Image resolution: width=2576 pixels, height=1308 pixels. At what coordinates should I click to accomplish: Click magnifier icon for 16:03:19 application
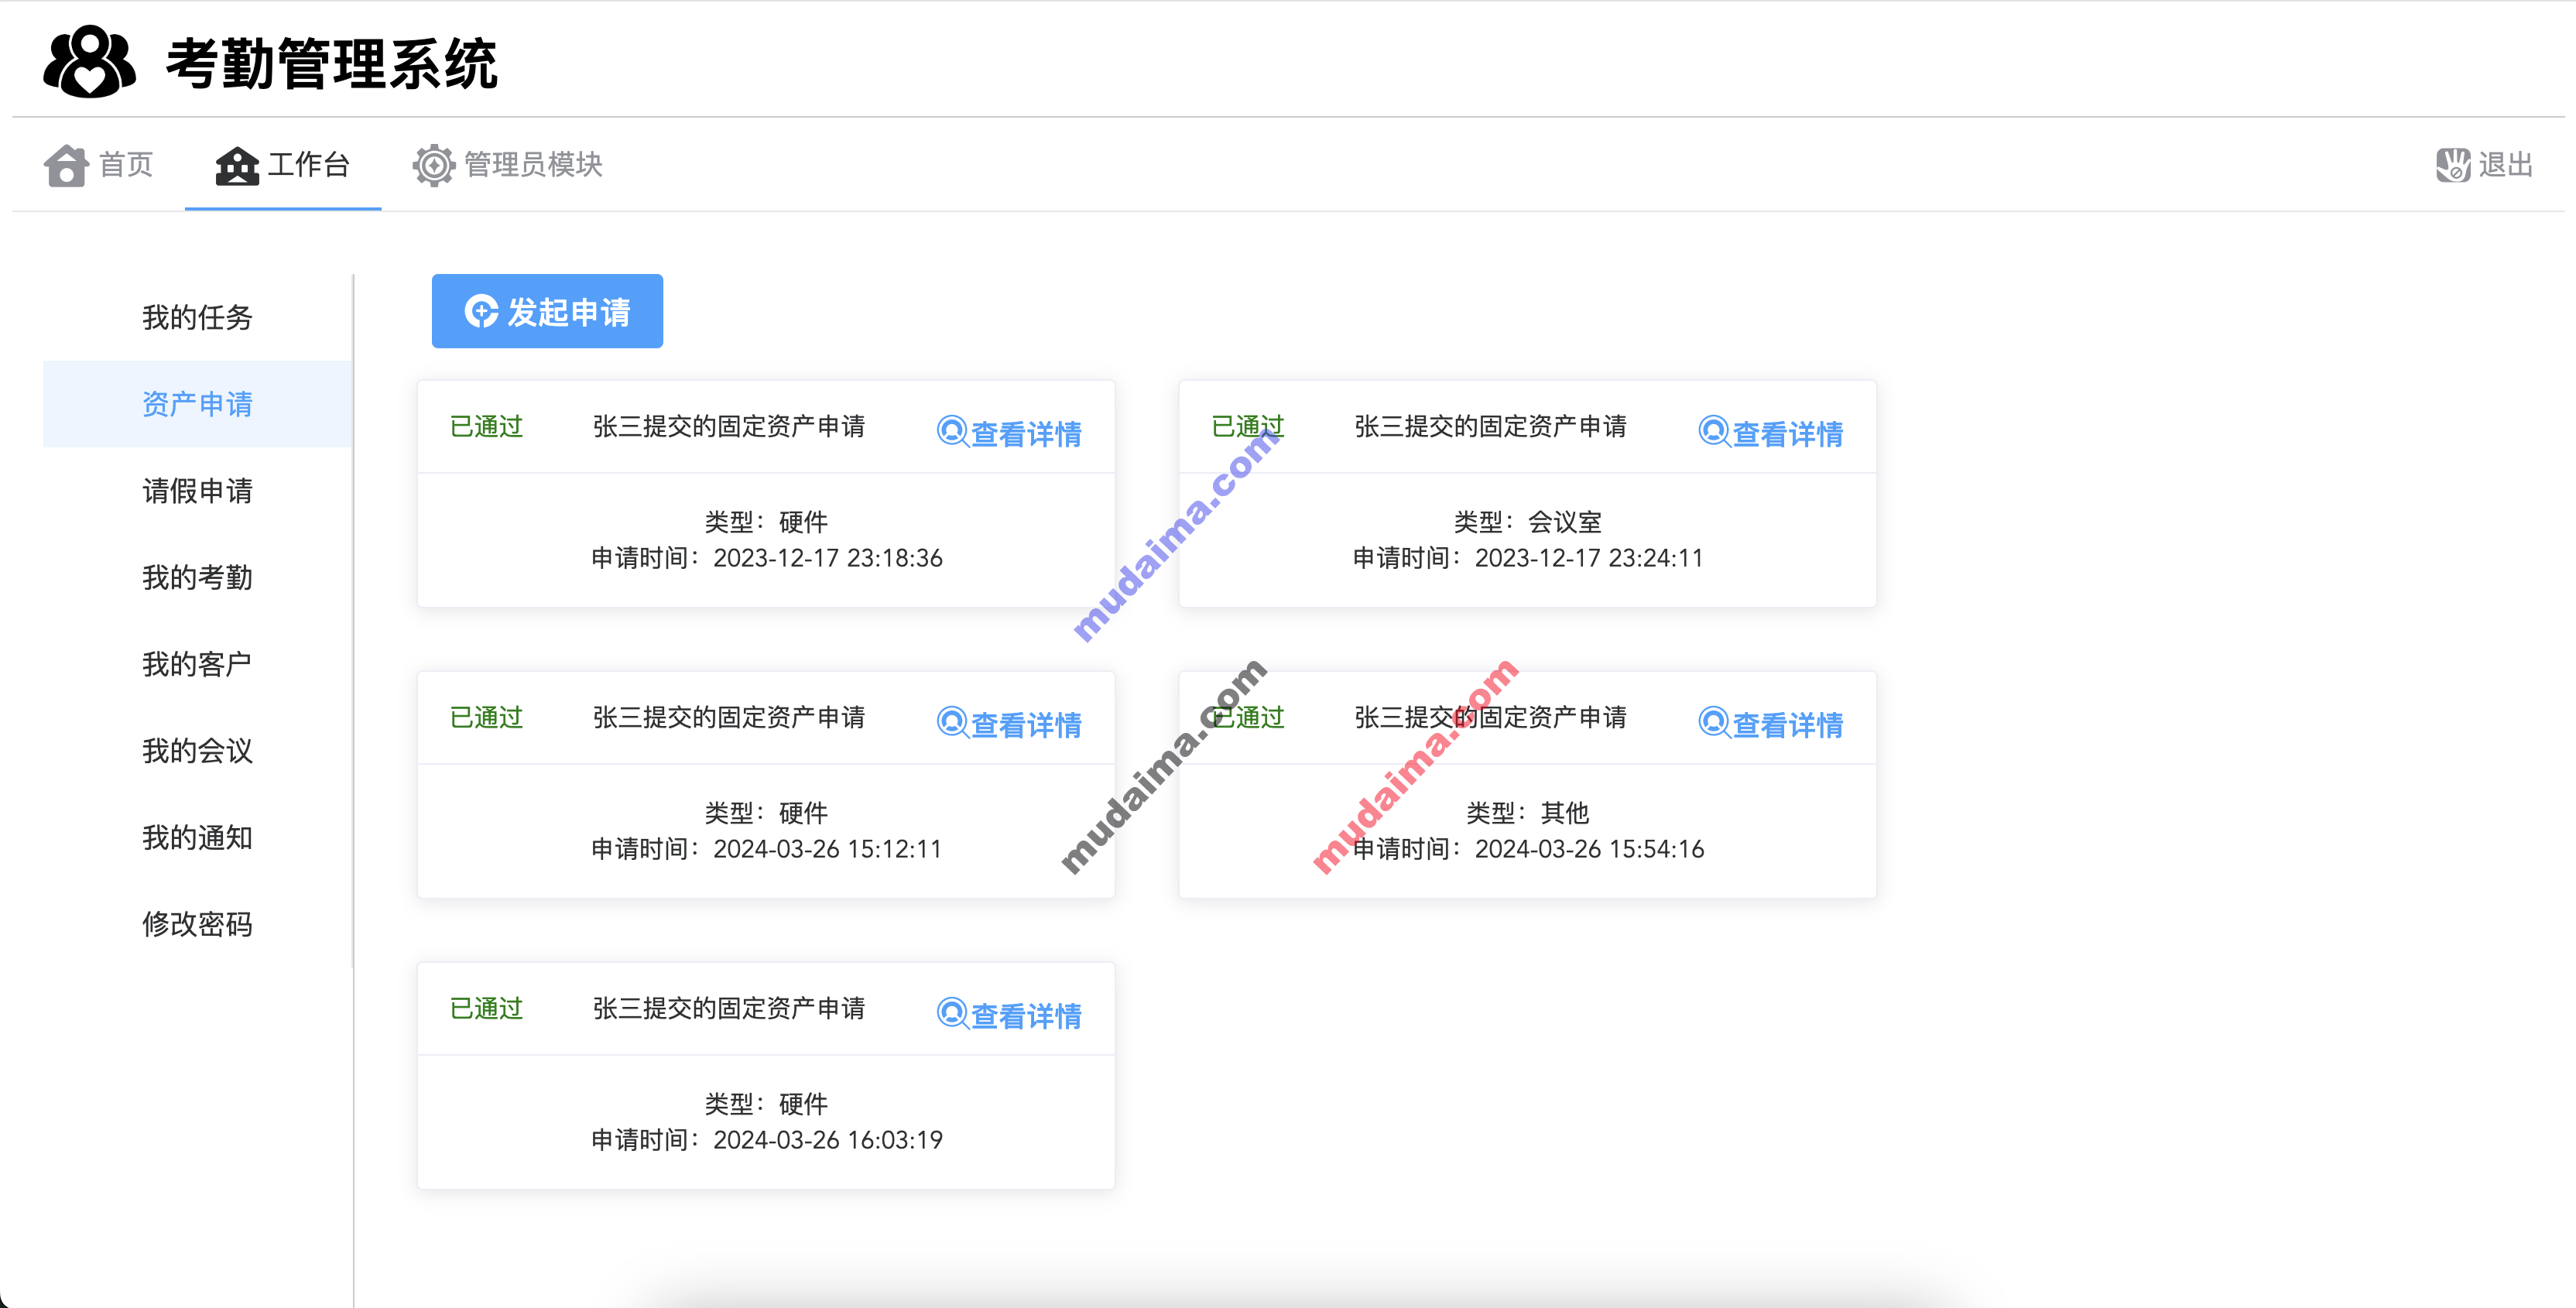(952, 1014)
